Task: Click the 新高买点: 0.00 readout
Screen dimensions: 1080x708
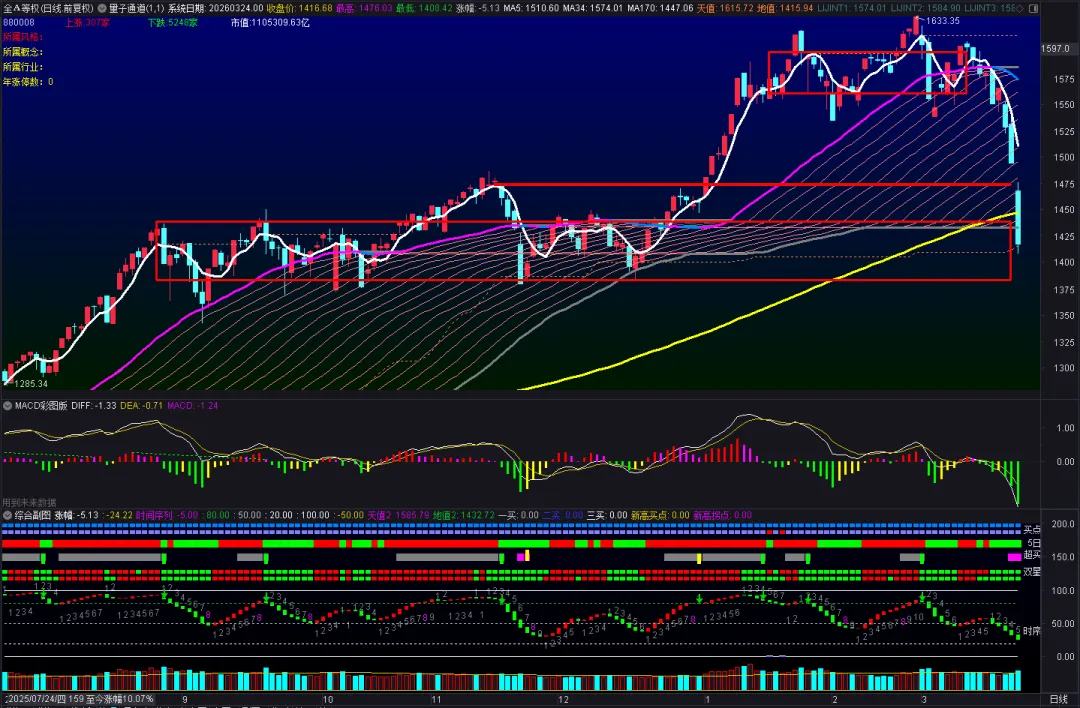Action: point(660,515)
